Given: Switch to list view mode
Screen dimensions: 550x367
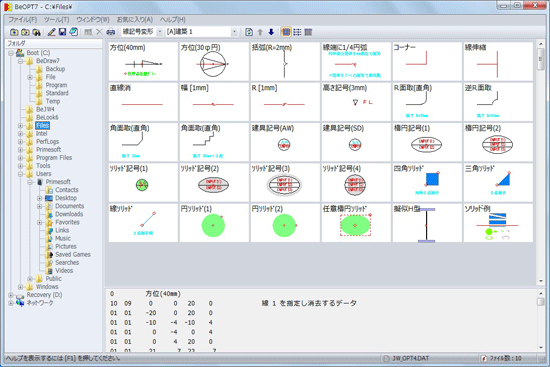Looking at the screenshot, I should [297, 32].
